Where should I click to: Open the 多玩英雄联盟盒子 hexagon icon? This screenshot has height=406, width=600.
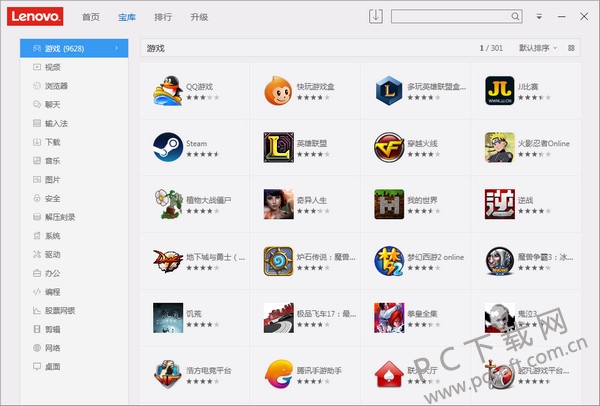389,90
